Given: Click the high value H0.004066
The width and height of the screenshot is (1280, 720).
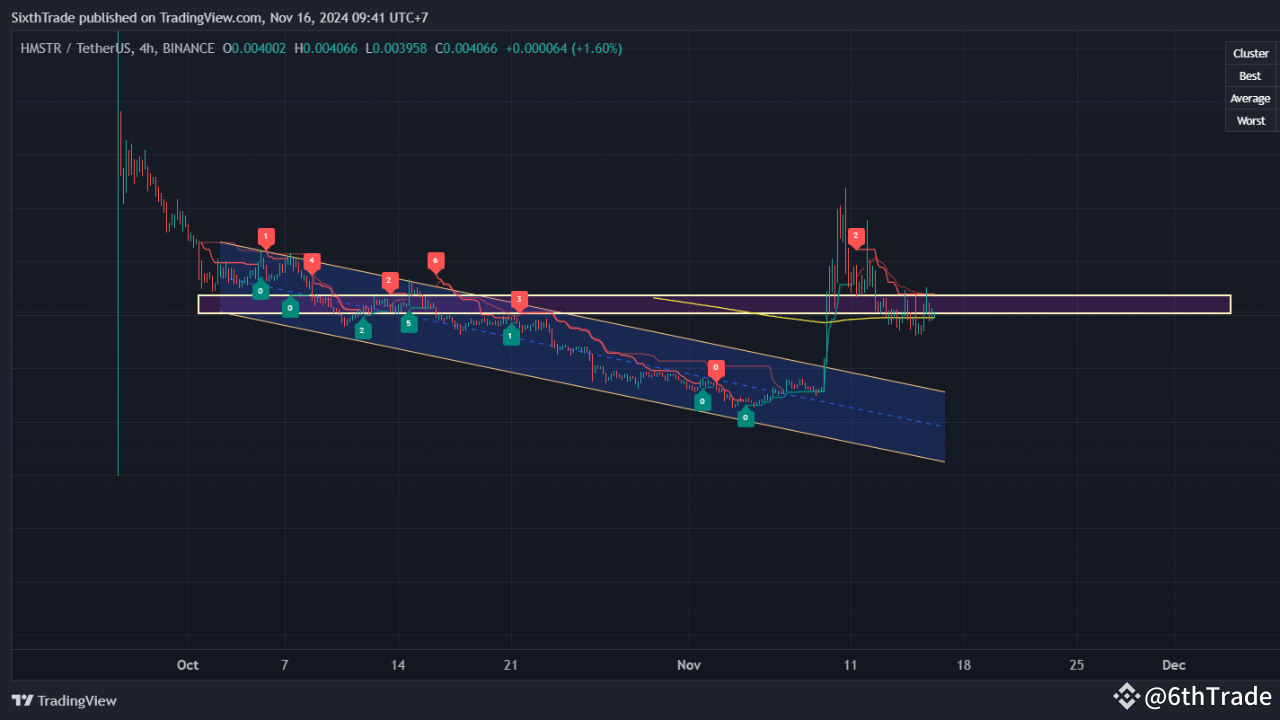Looking at the screenshot, I should [327, 48].
